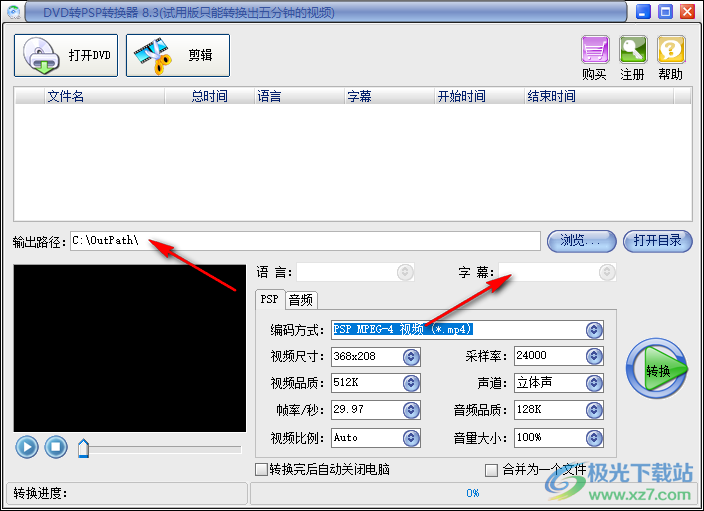Enable 转换完后自动关闭电脑 checkbox
Viewport: 704px width, 511px height.
coord(261,470)
